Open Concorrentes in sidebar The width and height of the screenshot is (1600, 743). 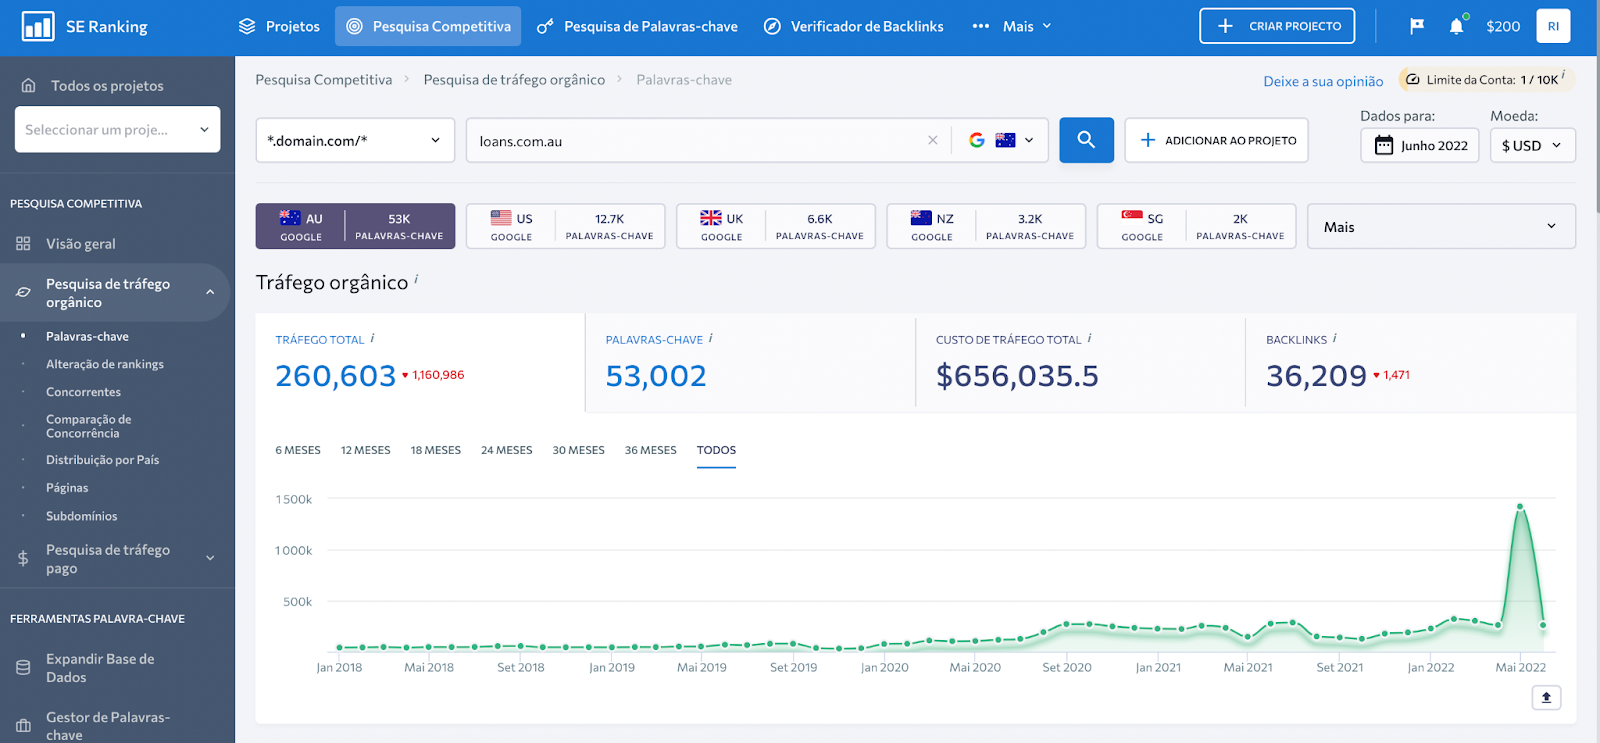coord(83,392)
